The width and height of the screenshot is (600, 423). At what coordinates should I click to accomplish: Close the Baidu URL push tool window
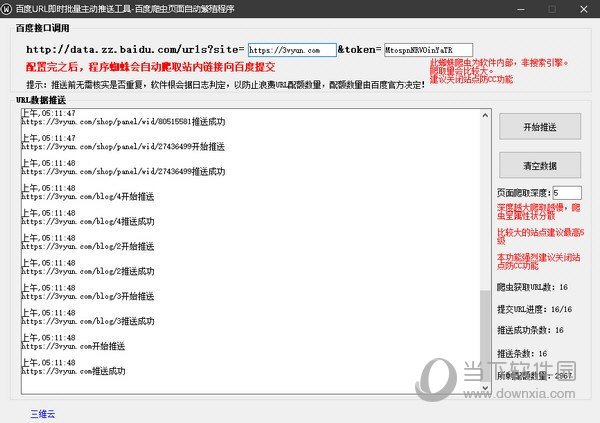(x=584, y=9)
